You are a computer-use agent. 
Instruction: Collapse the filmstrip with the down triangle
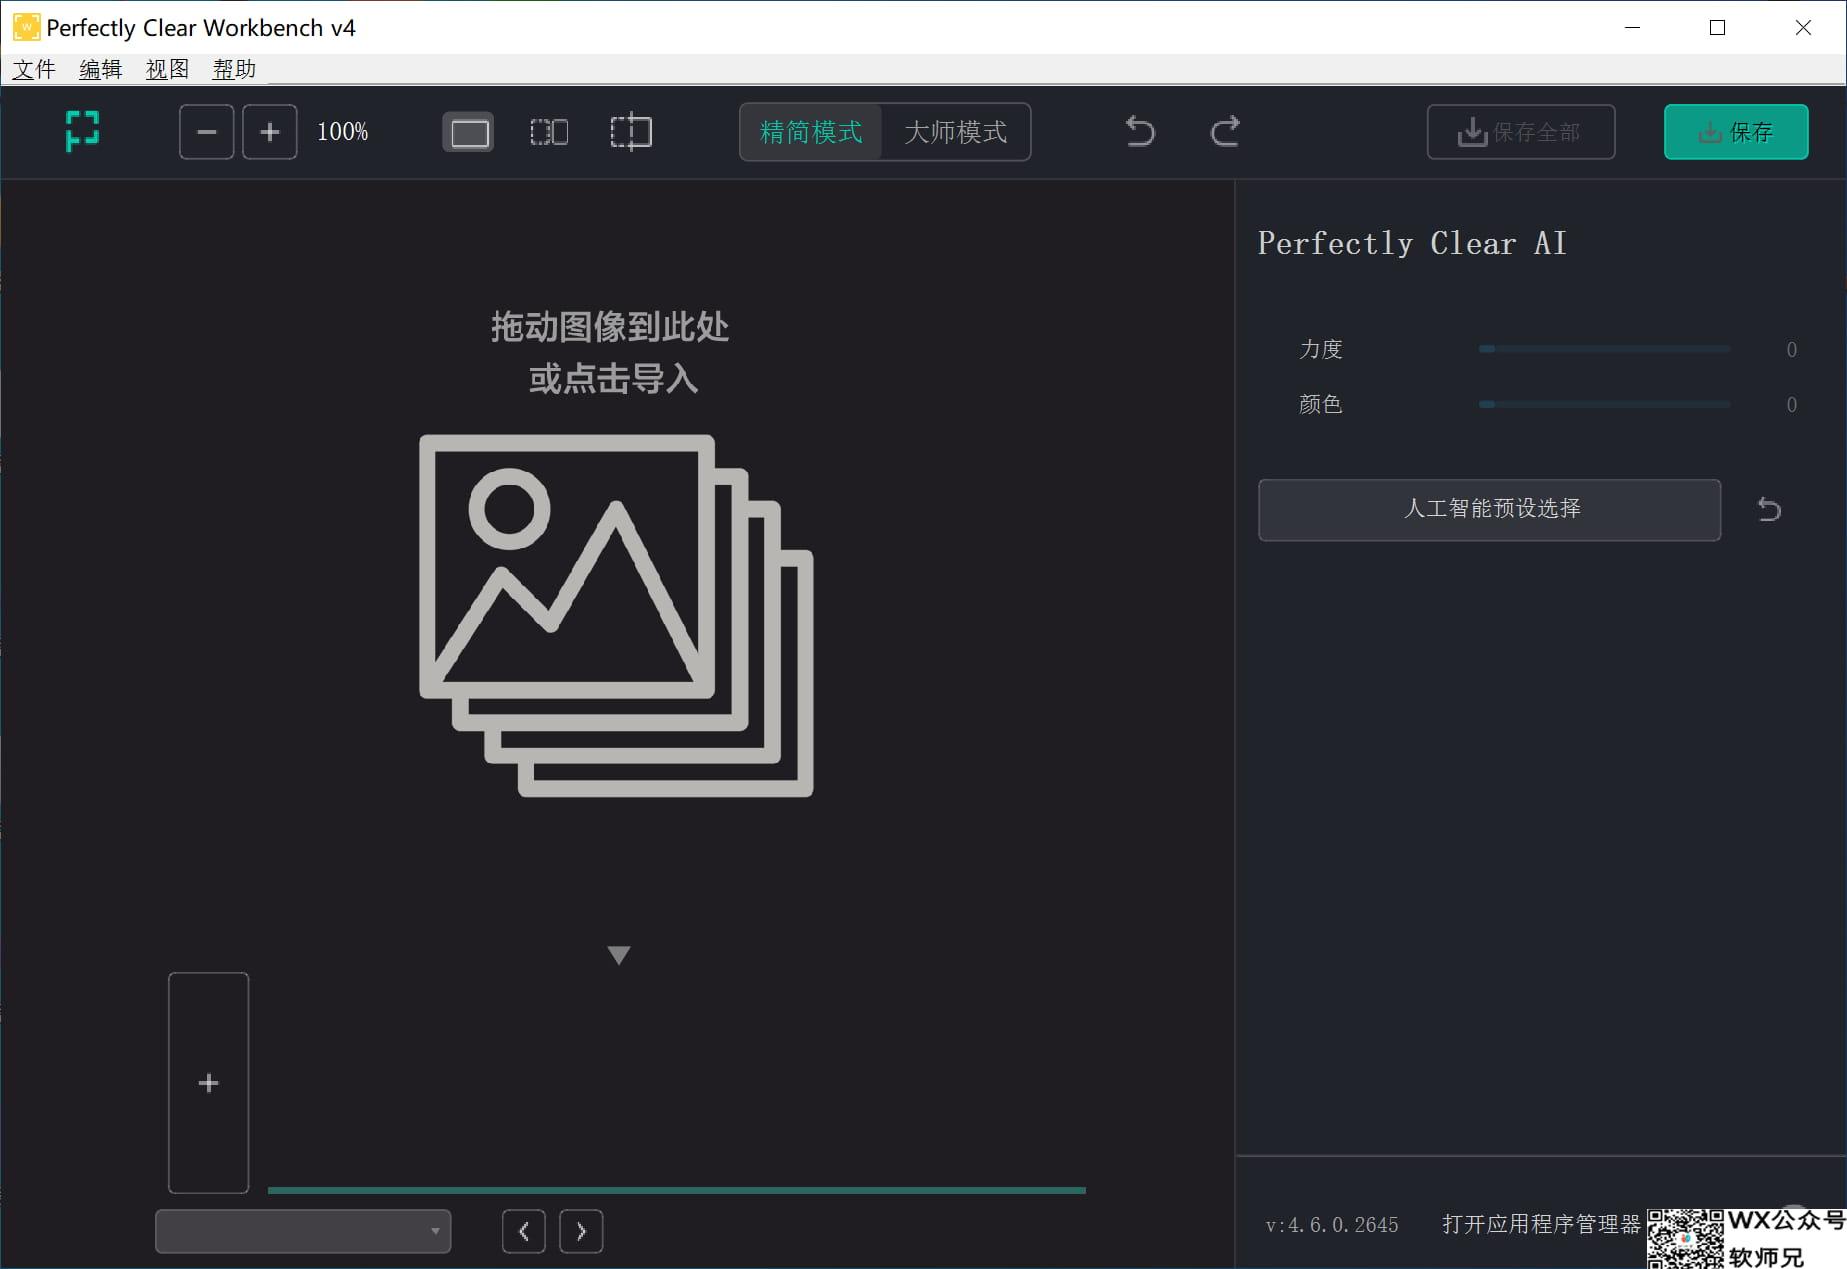619,955
